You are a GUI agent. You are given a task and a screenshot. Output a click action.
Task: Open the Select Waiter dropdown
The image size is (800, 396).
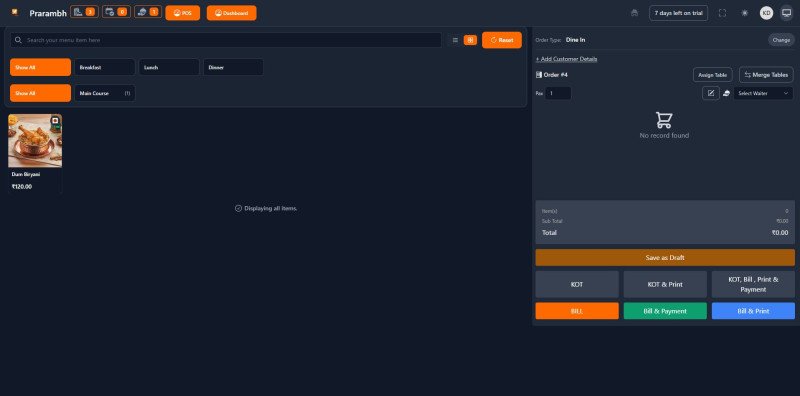(763, 93)
